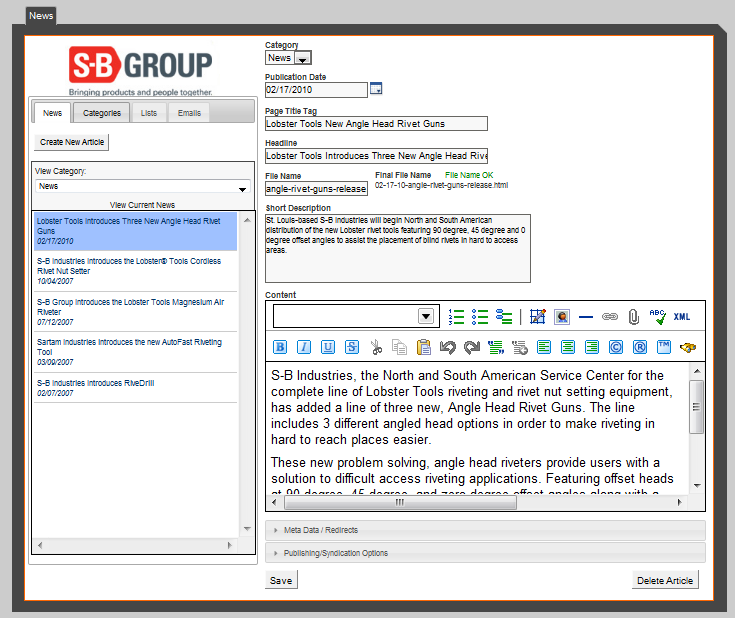Viewport: 735px width, 618px height.
Task: Insert a horizontal rule line
Action: [x=586, y=317]
